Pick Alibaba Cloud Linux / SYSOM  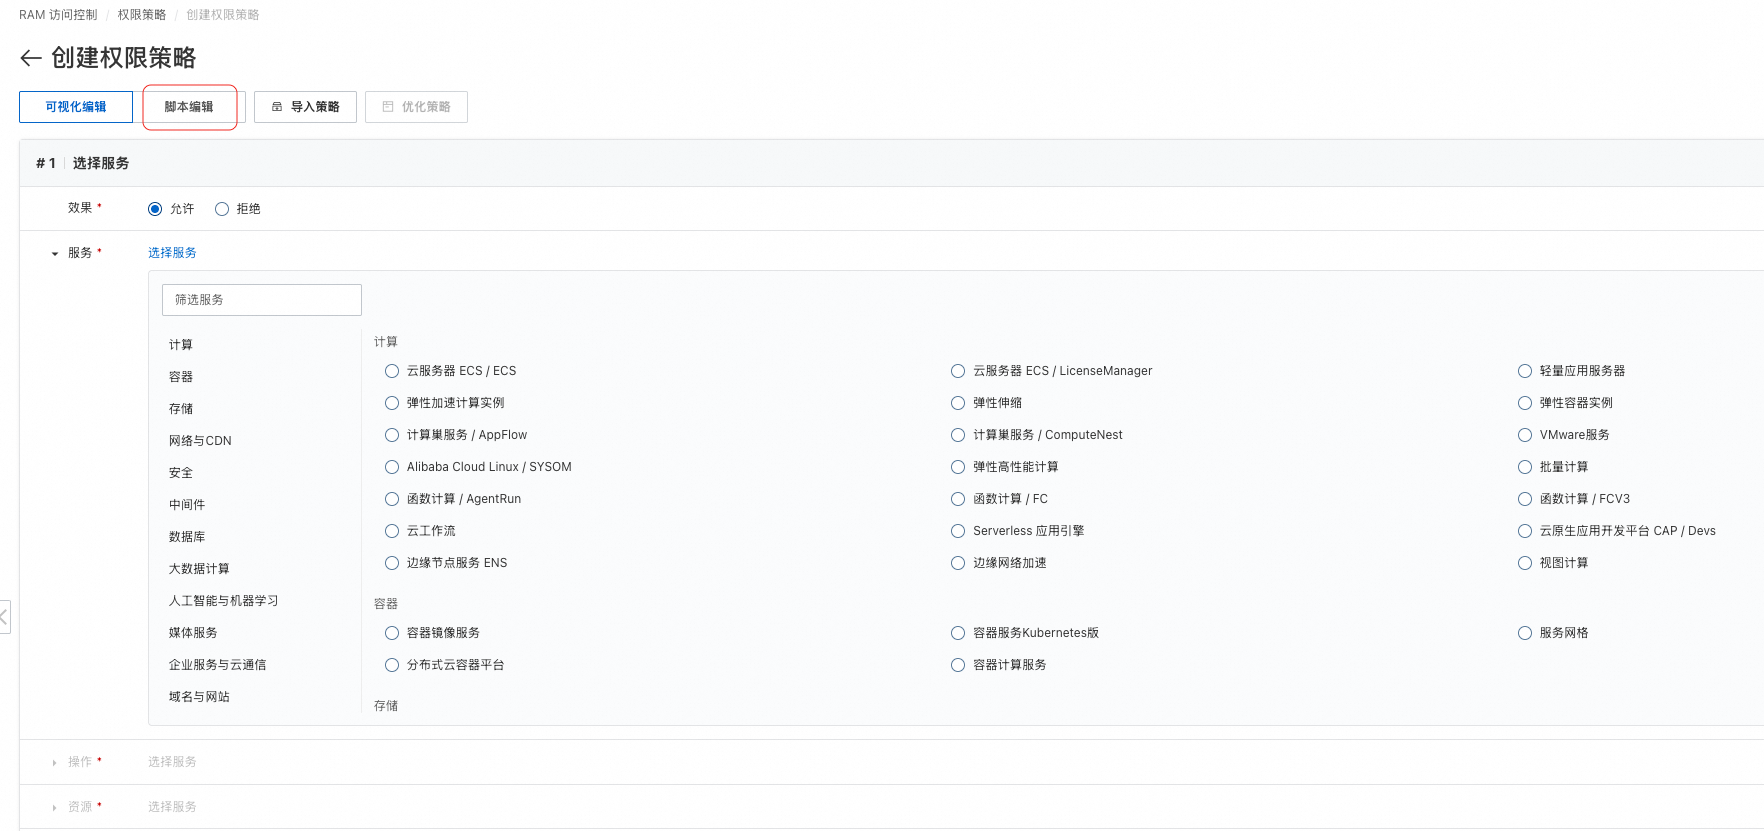(392, 467)
